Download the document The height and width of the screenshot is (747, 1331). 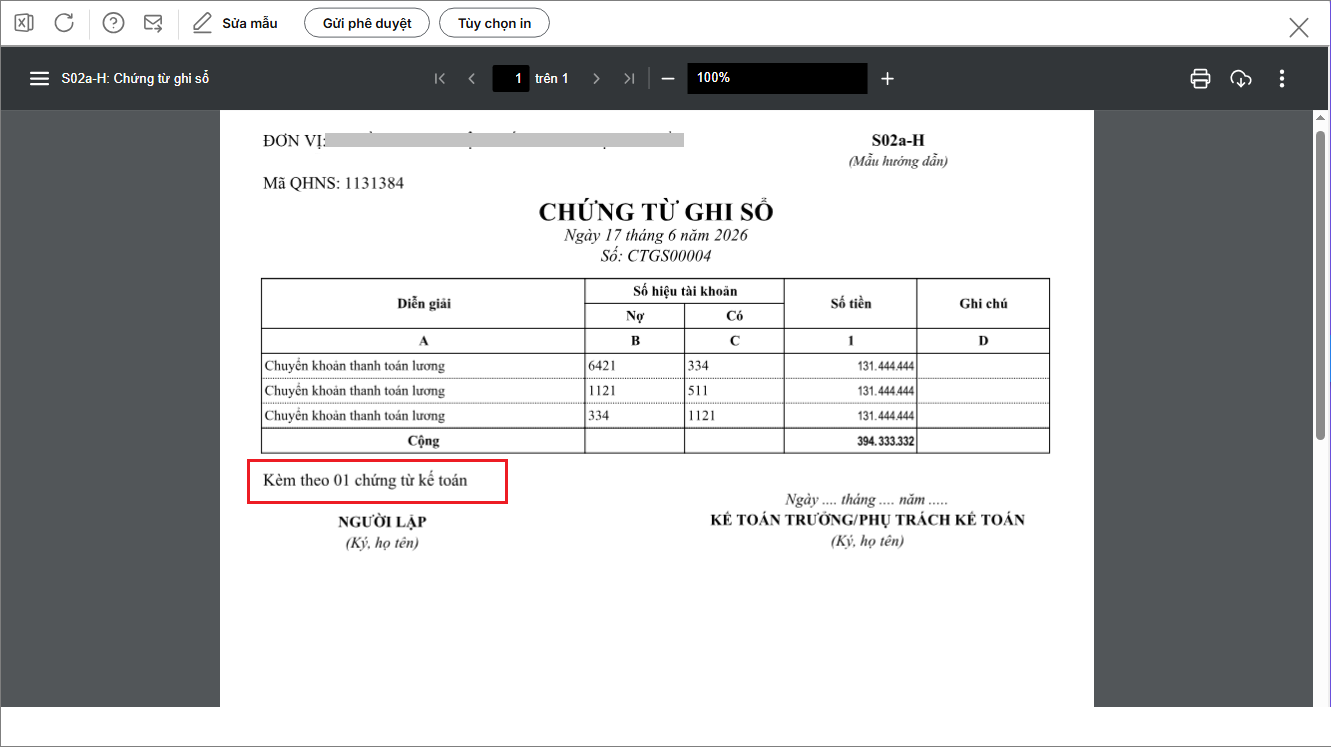tap(1241, 78)
